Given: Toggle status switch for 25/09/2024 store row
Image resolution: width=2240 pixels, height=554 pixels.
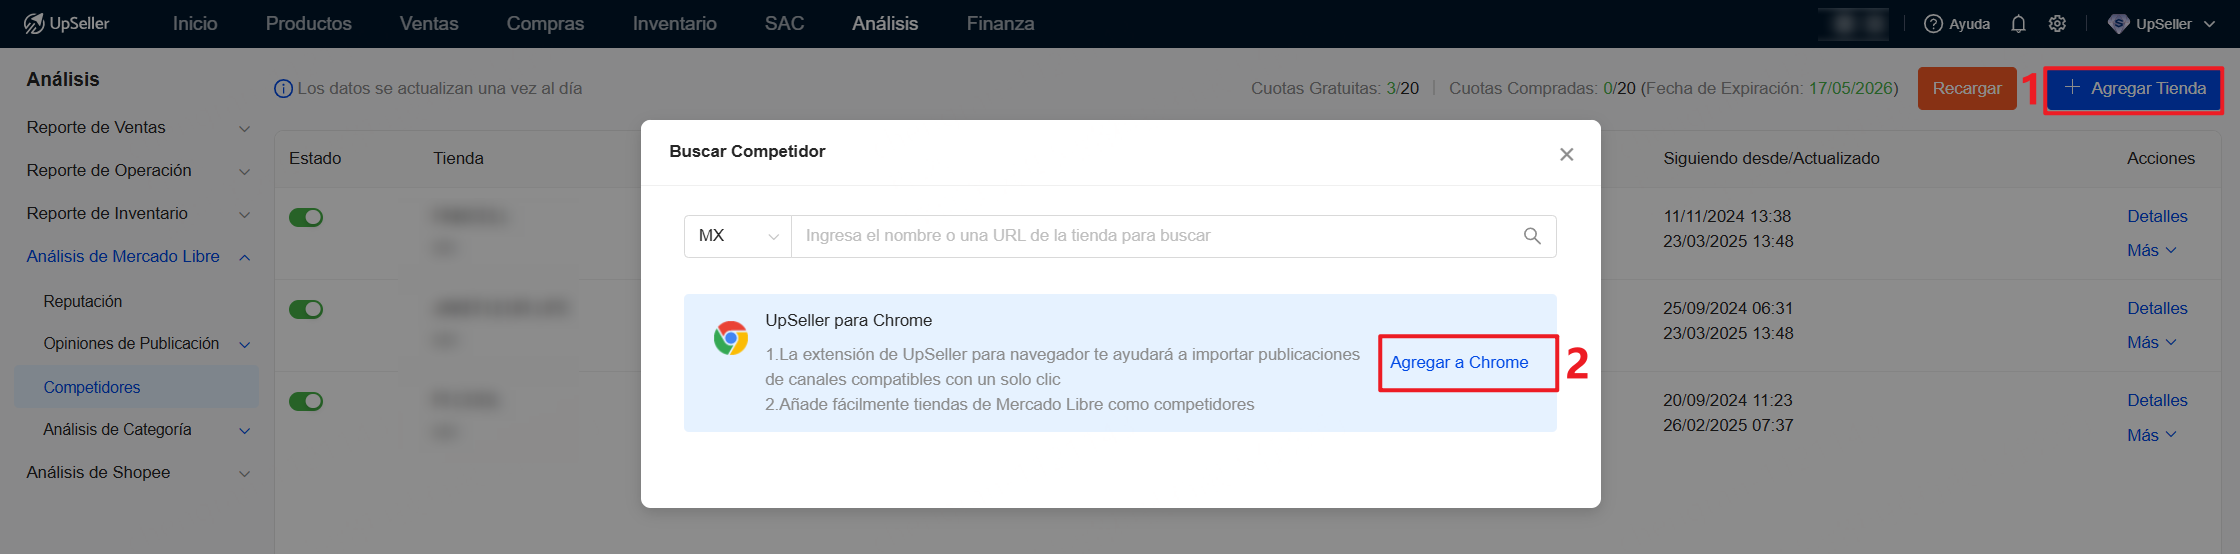Looking at the screenshot, I should (306, 309).
